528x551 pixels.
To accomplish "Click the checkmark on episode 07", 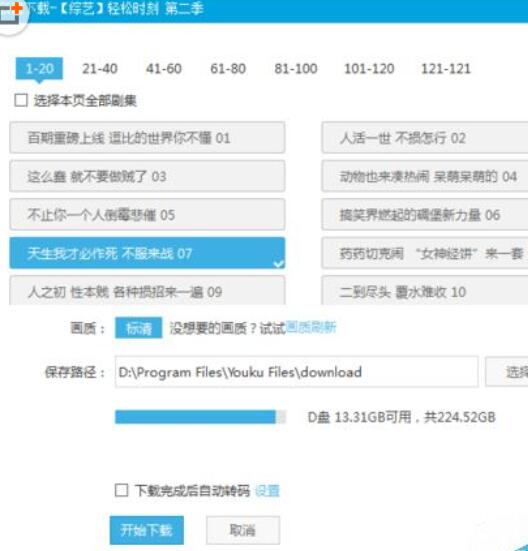I will tap(279, 264).
